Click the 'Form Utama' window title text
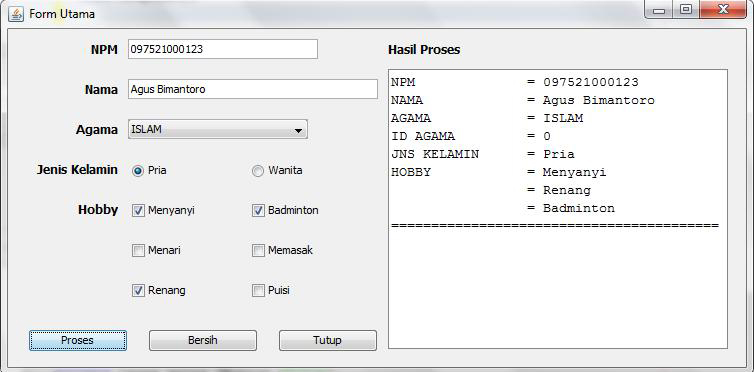The height and width of the screenshot is (372, 754). 62,14
